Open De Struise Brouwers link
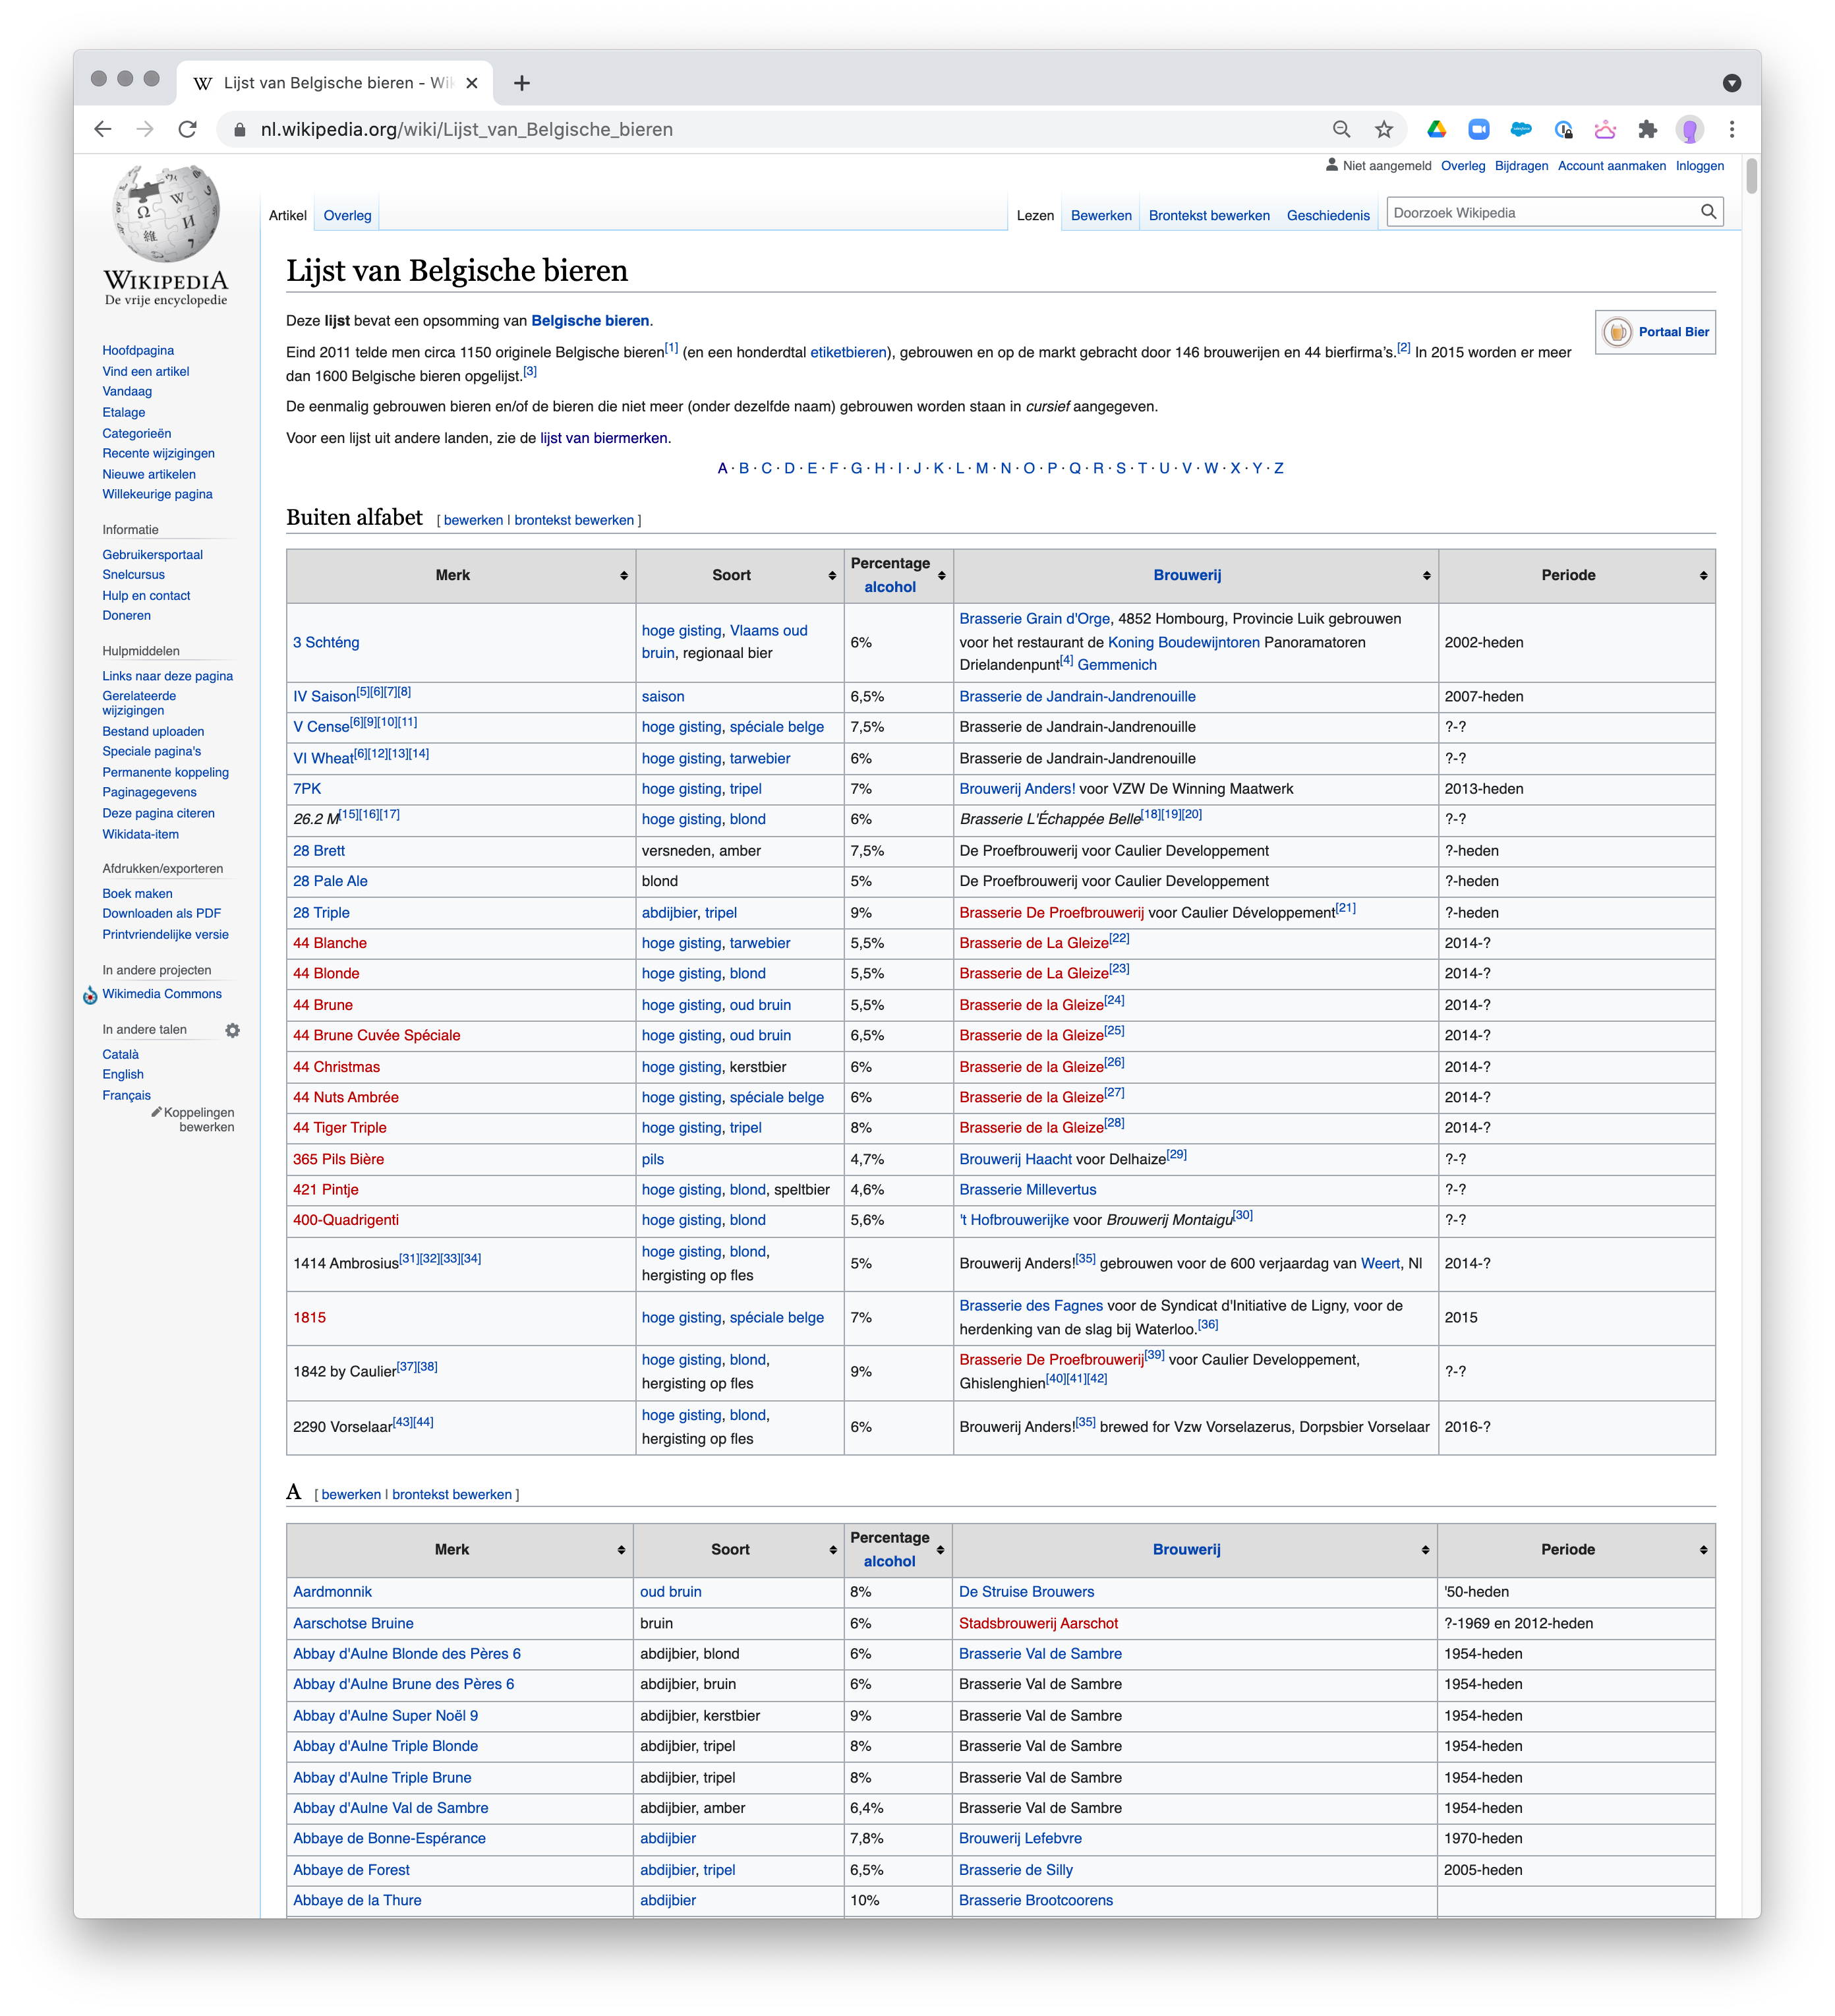The width and height of the screenshot is (1835, 2016). tap(1027, 1592)
